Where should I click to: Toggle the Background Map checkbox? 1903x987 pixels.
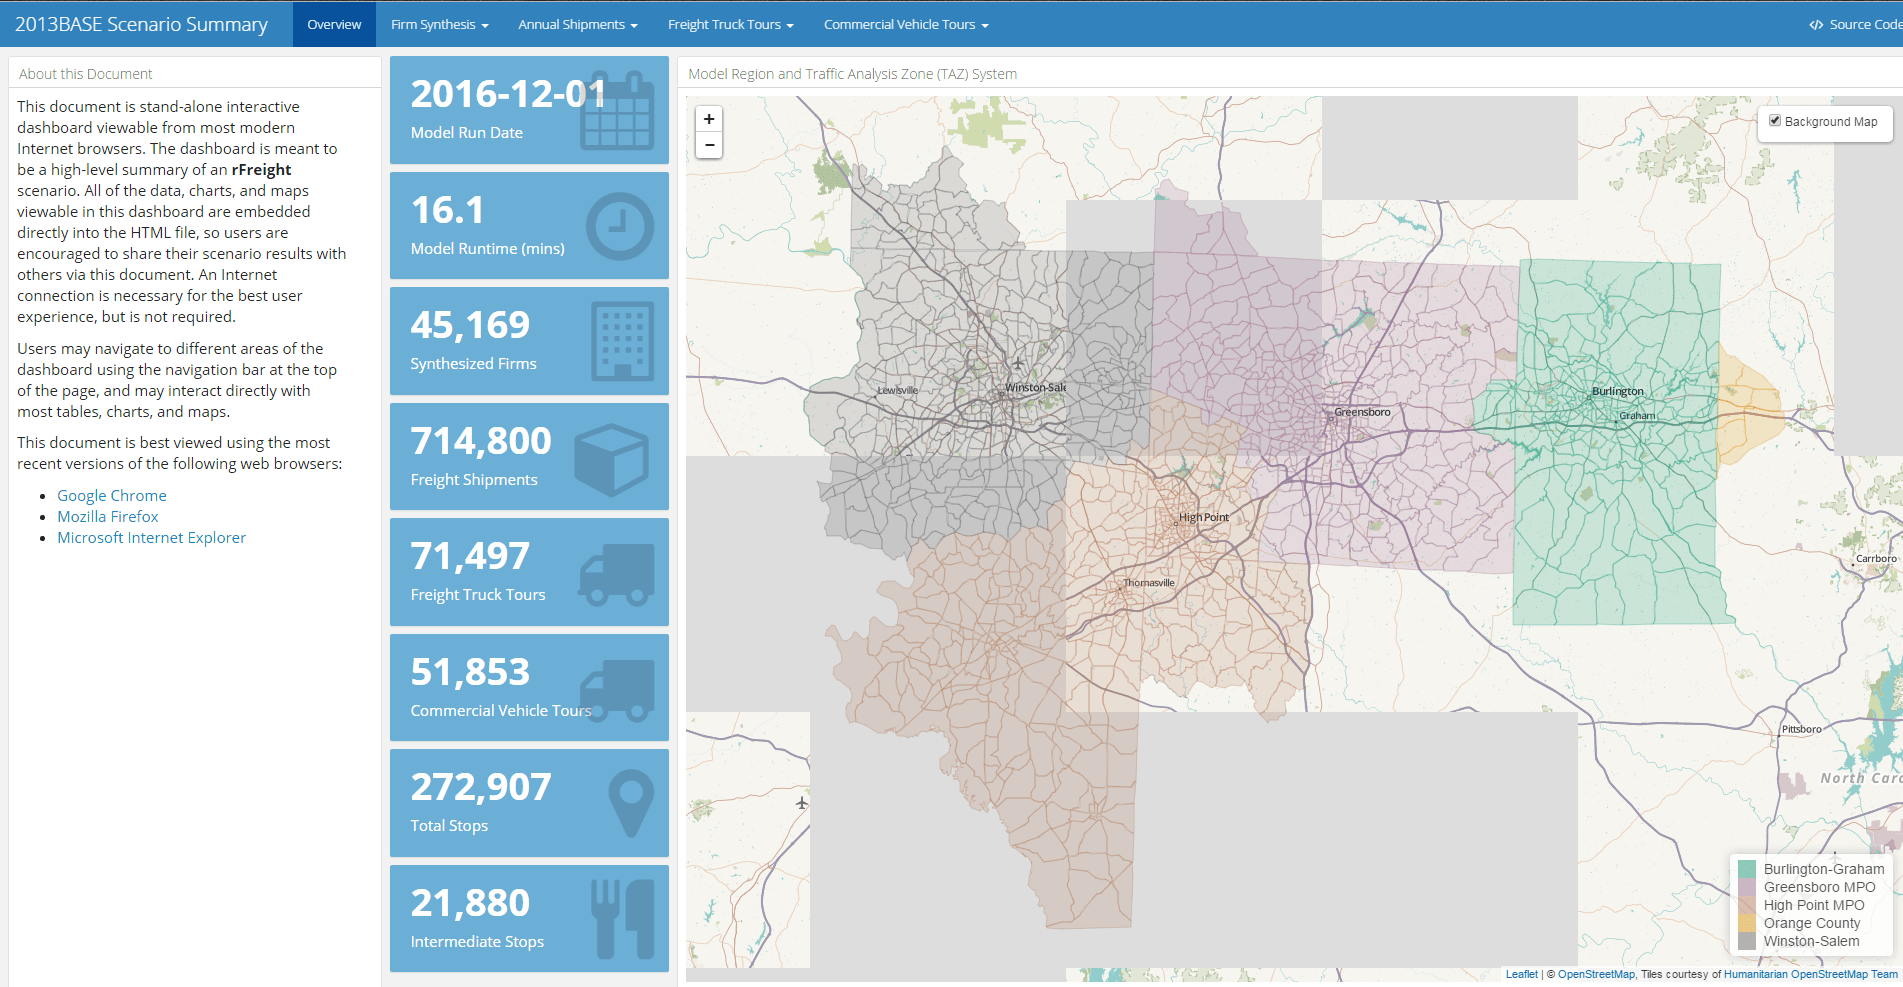coord(1776,119)
